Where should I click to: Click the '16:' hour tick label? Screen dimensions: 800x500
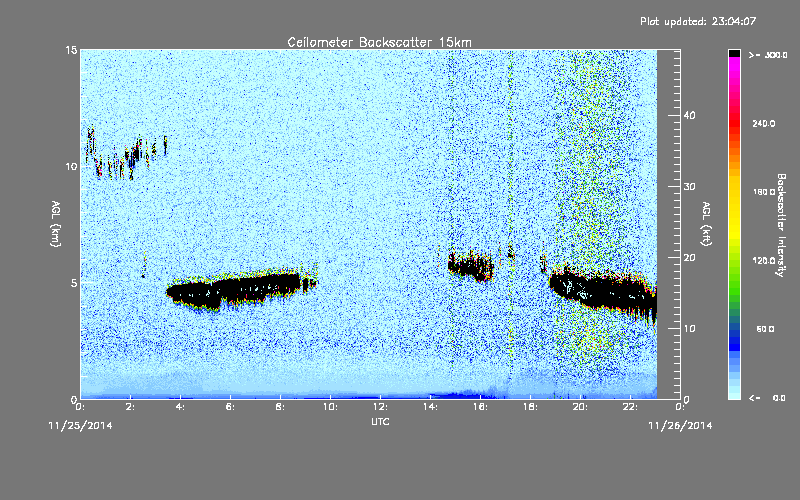click(x=480, y=407)
